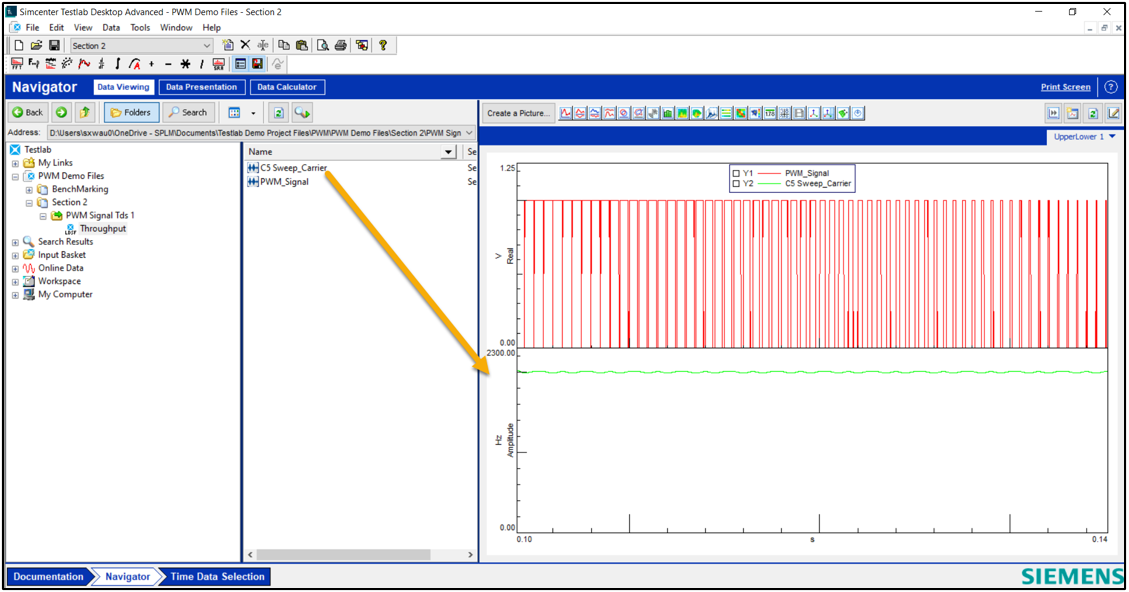Click the green forward arrow icon

click(61, 112)
